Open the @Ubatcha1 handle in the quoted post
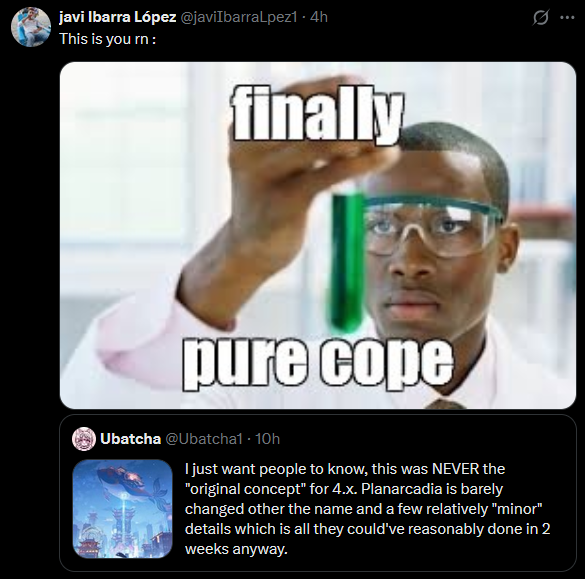Viewport: 585px width, 579px height. (x=204, y=439)
